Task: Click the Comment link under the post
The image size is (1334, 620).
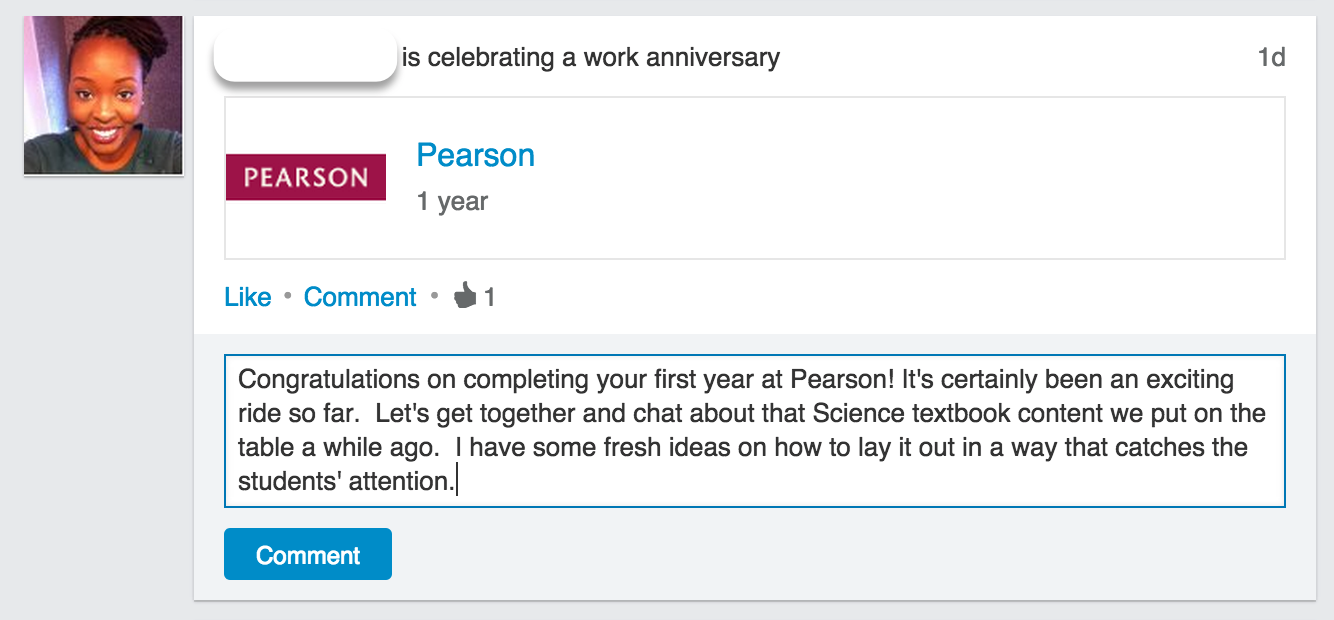Action: [x=360, y=297]
